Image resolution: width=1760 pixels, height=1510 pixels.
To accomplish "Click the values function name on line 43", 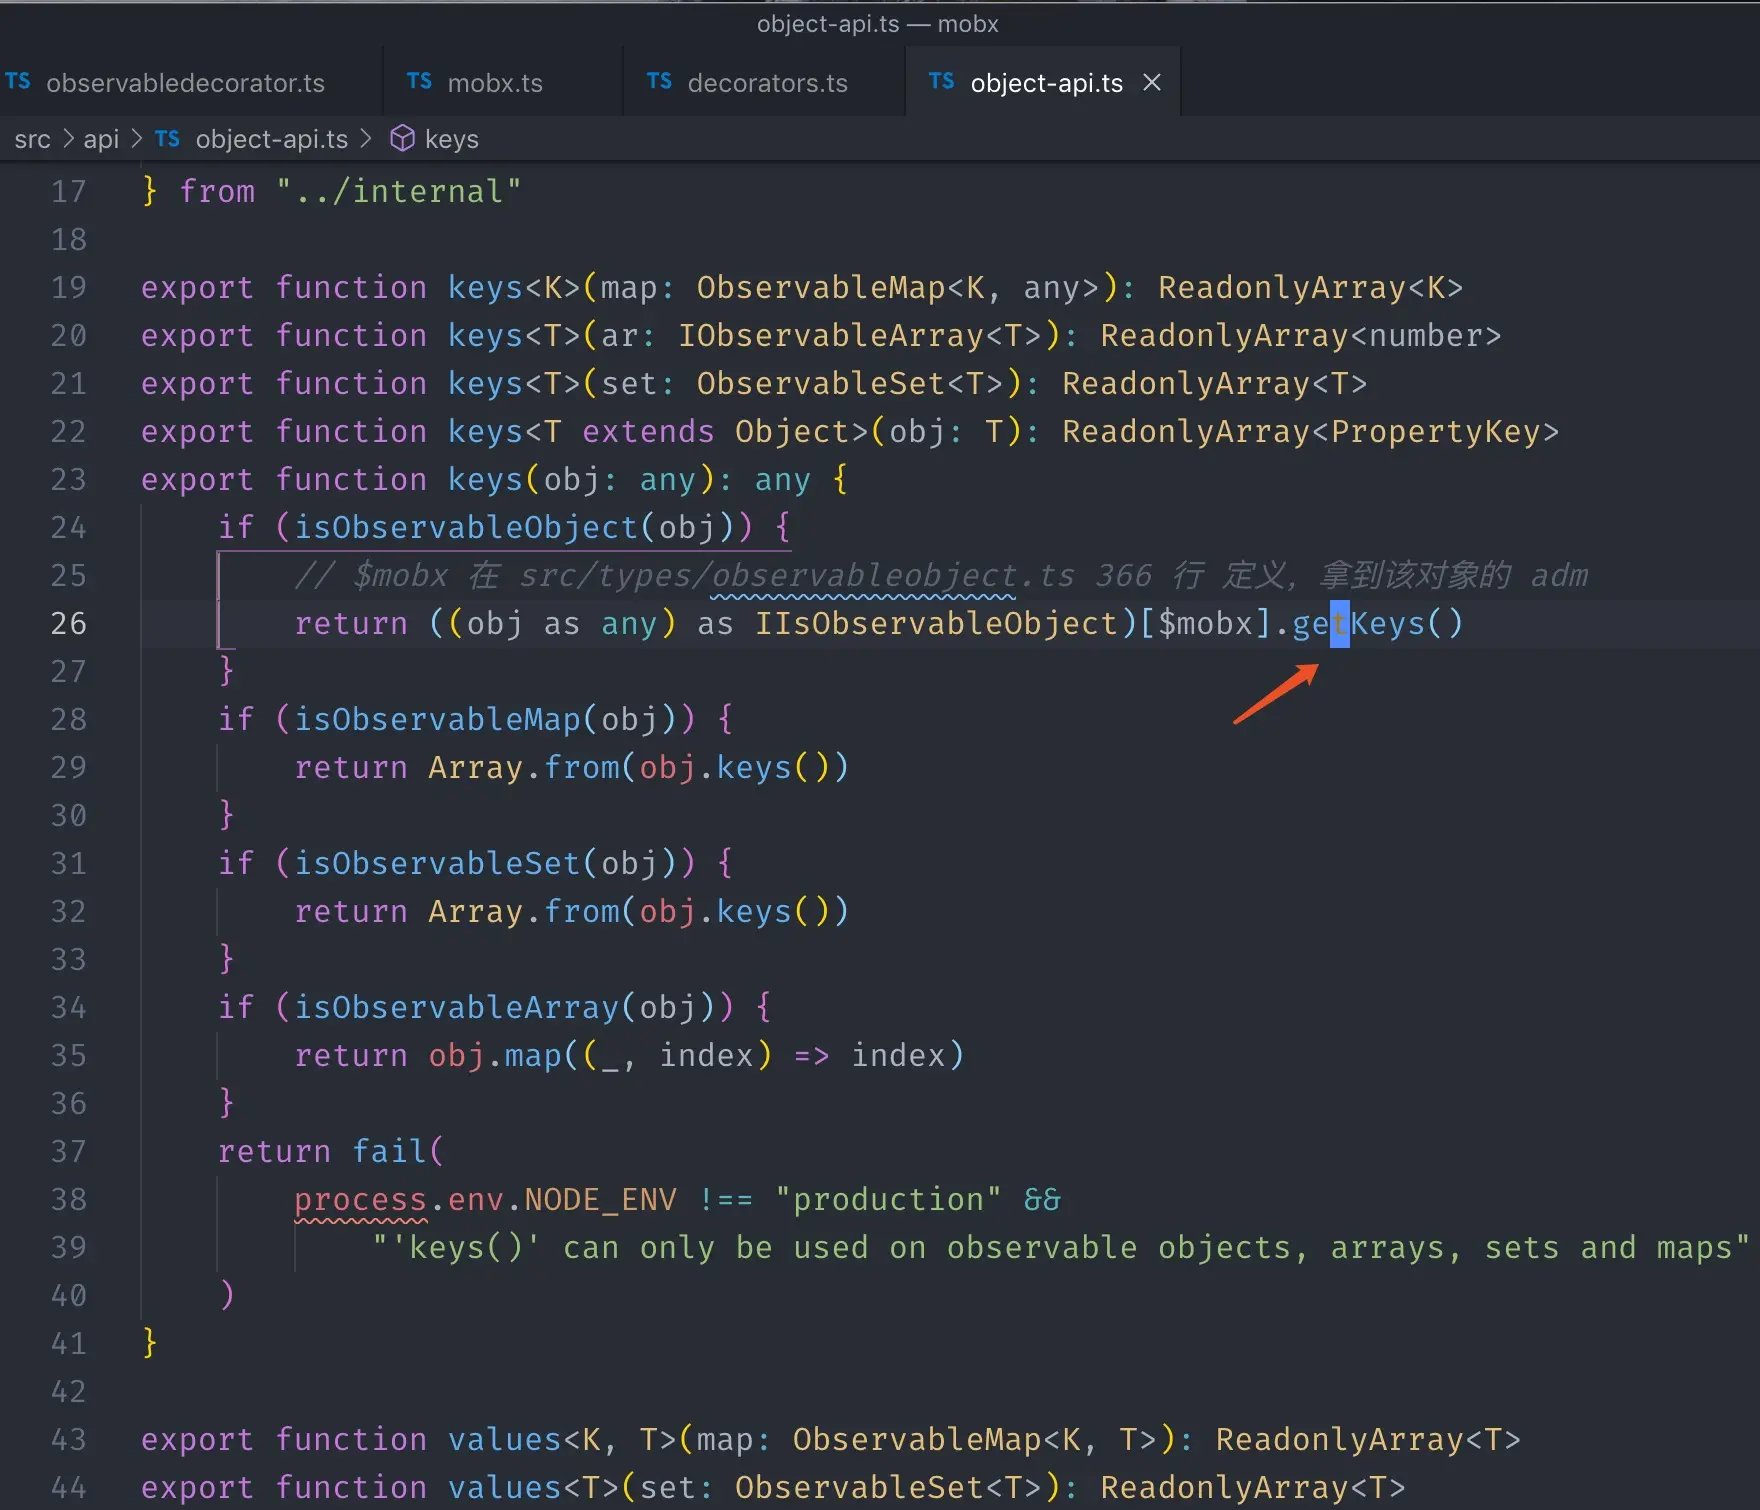I will pyautogui.click(x=504, y=1439).
